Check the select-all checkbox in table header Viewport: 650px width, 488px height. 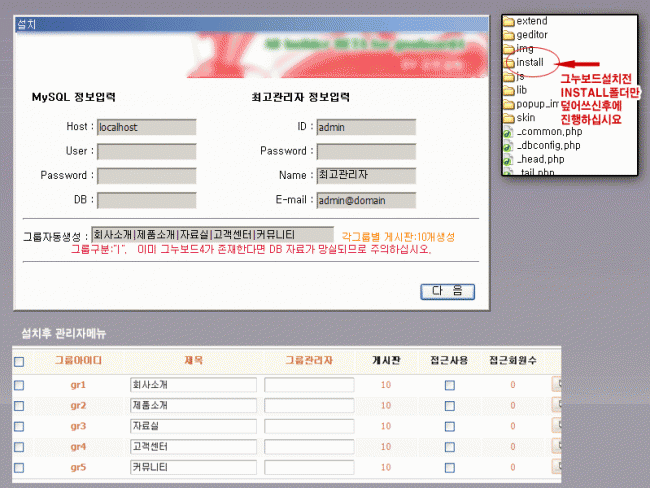pos(19,362)
